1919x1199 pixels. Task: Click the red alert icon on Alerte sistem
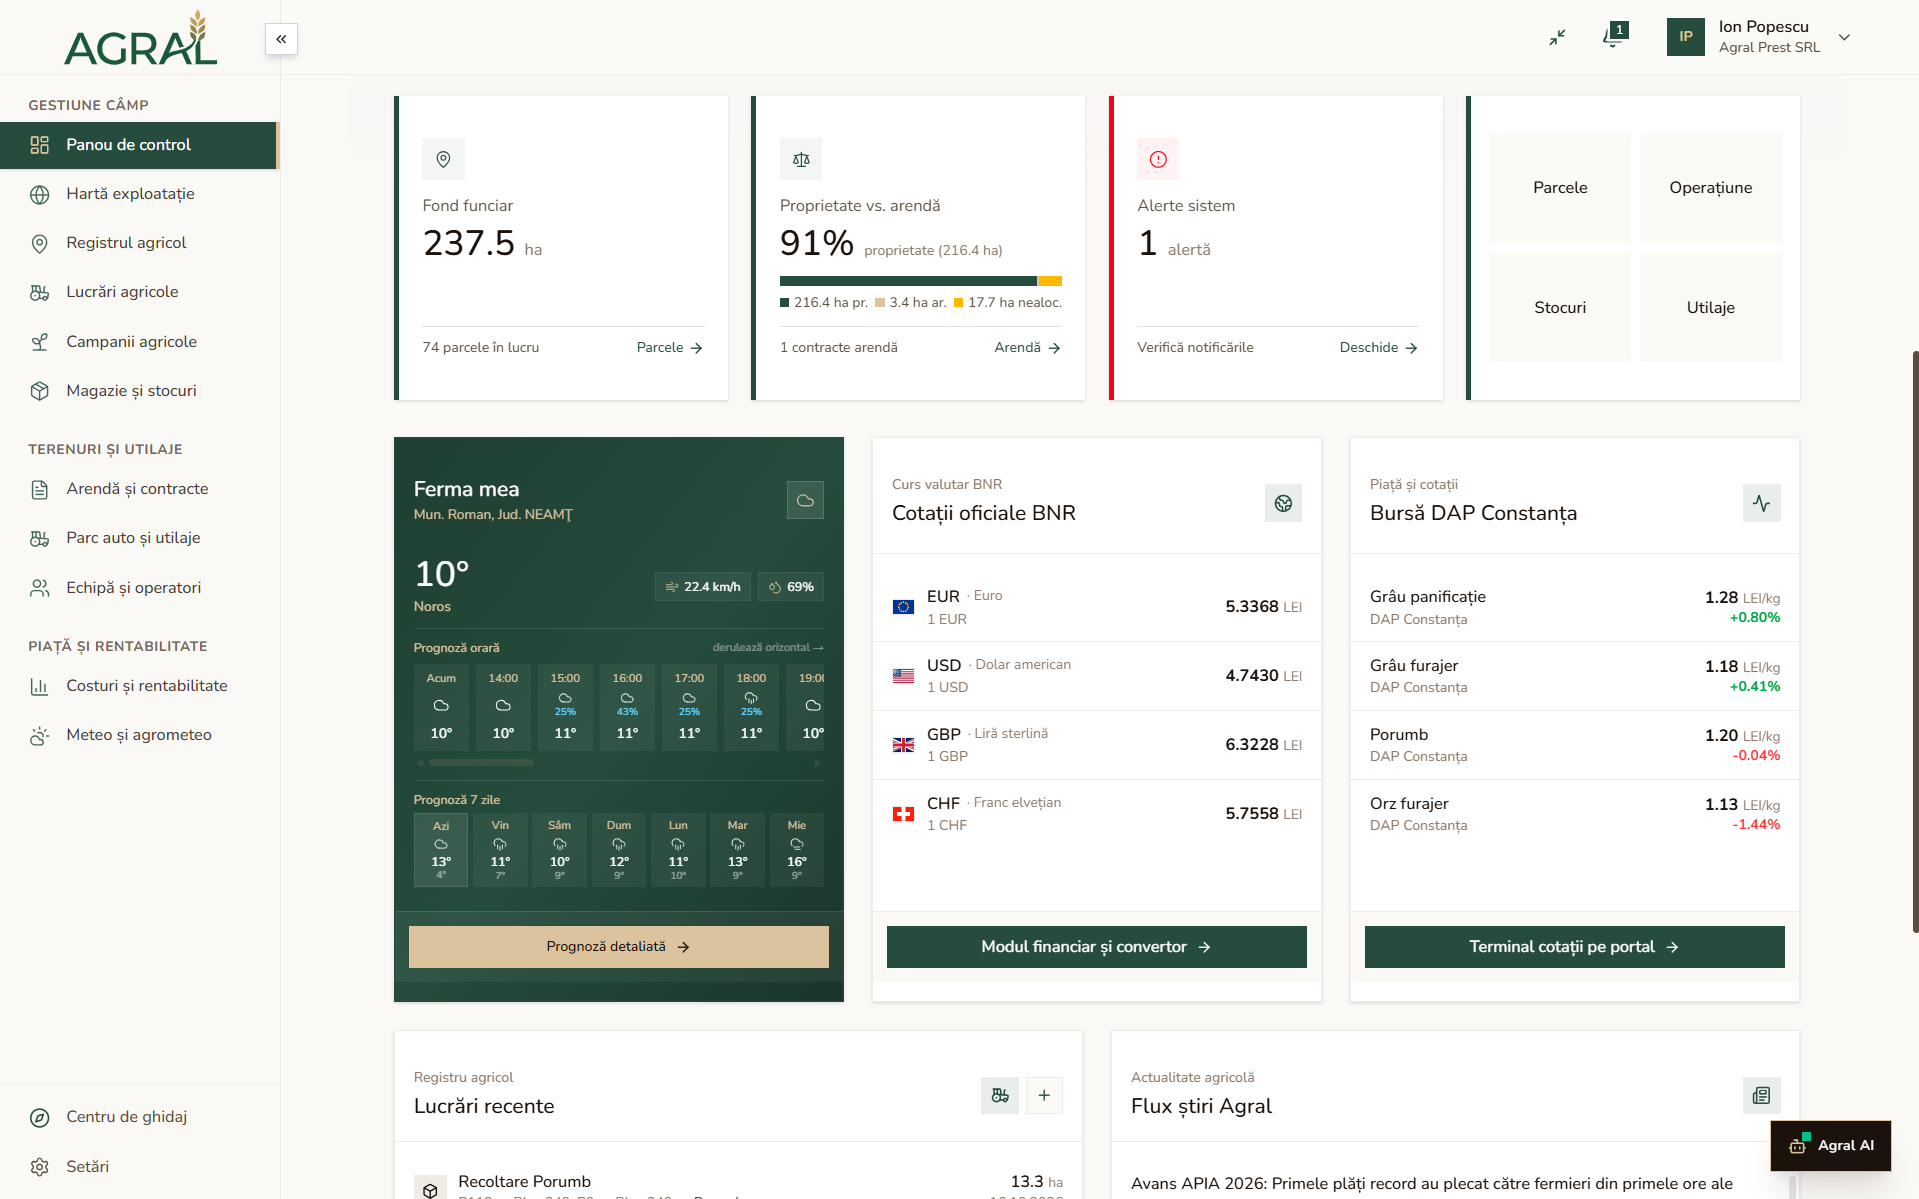pyautogui.click(x=1158, y=159)
